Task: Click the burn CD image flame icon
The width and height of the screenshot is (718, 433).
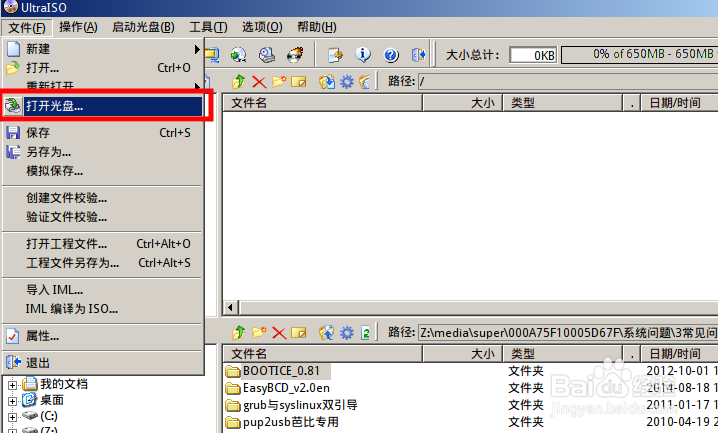Action: pos(295,55)
